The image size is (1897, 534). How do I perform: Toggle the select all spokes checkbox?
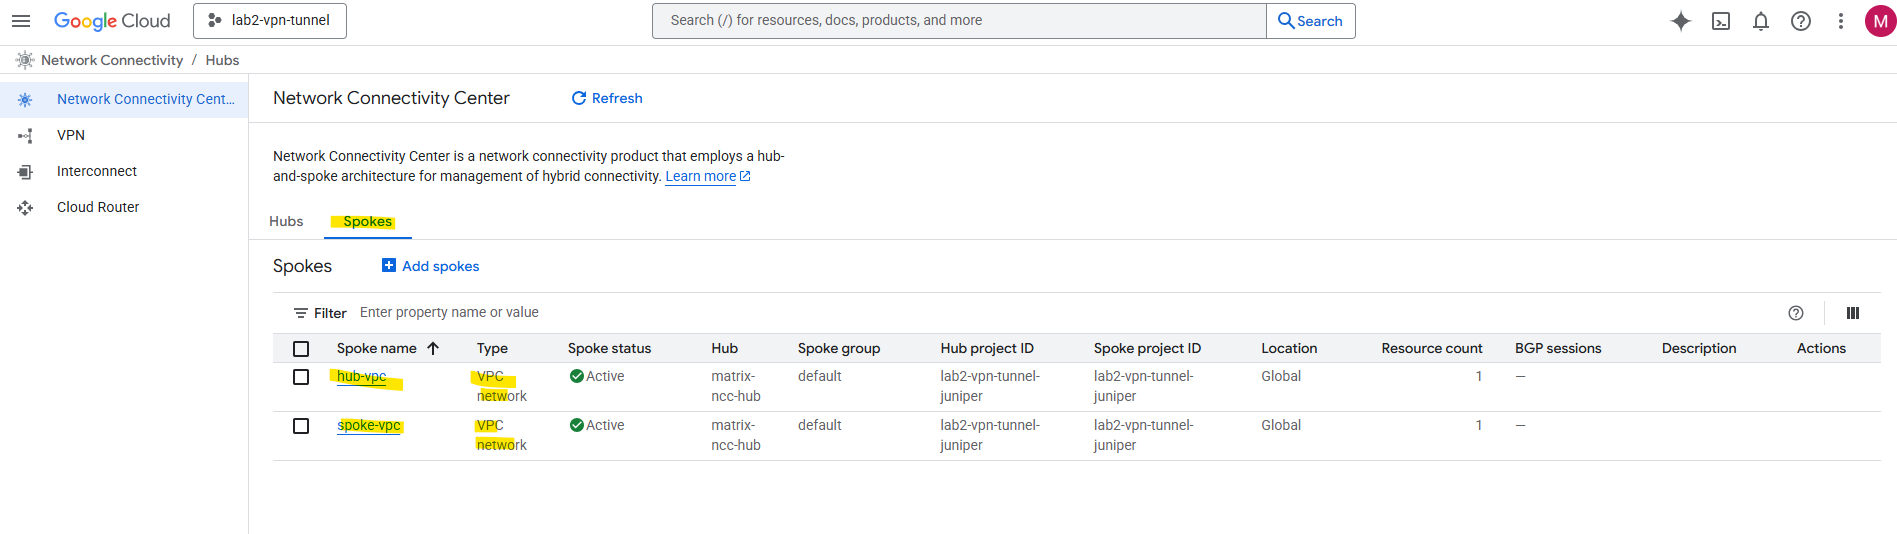(301, 349)
